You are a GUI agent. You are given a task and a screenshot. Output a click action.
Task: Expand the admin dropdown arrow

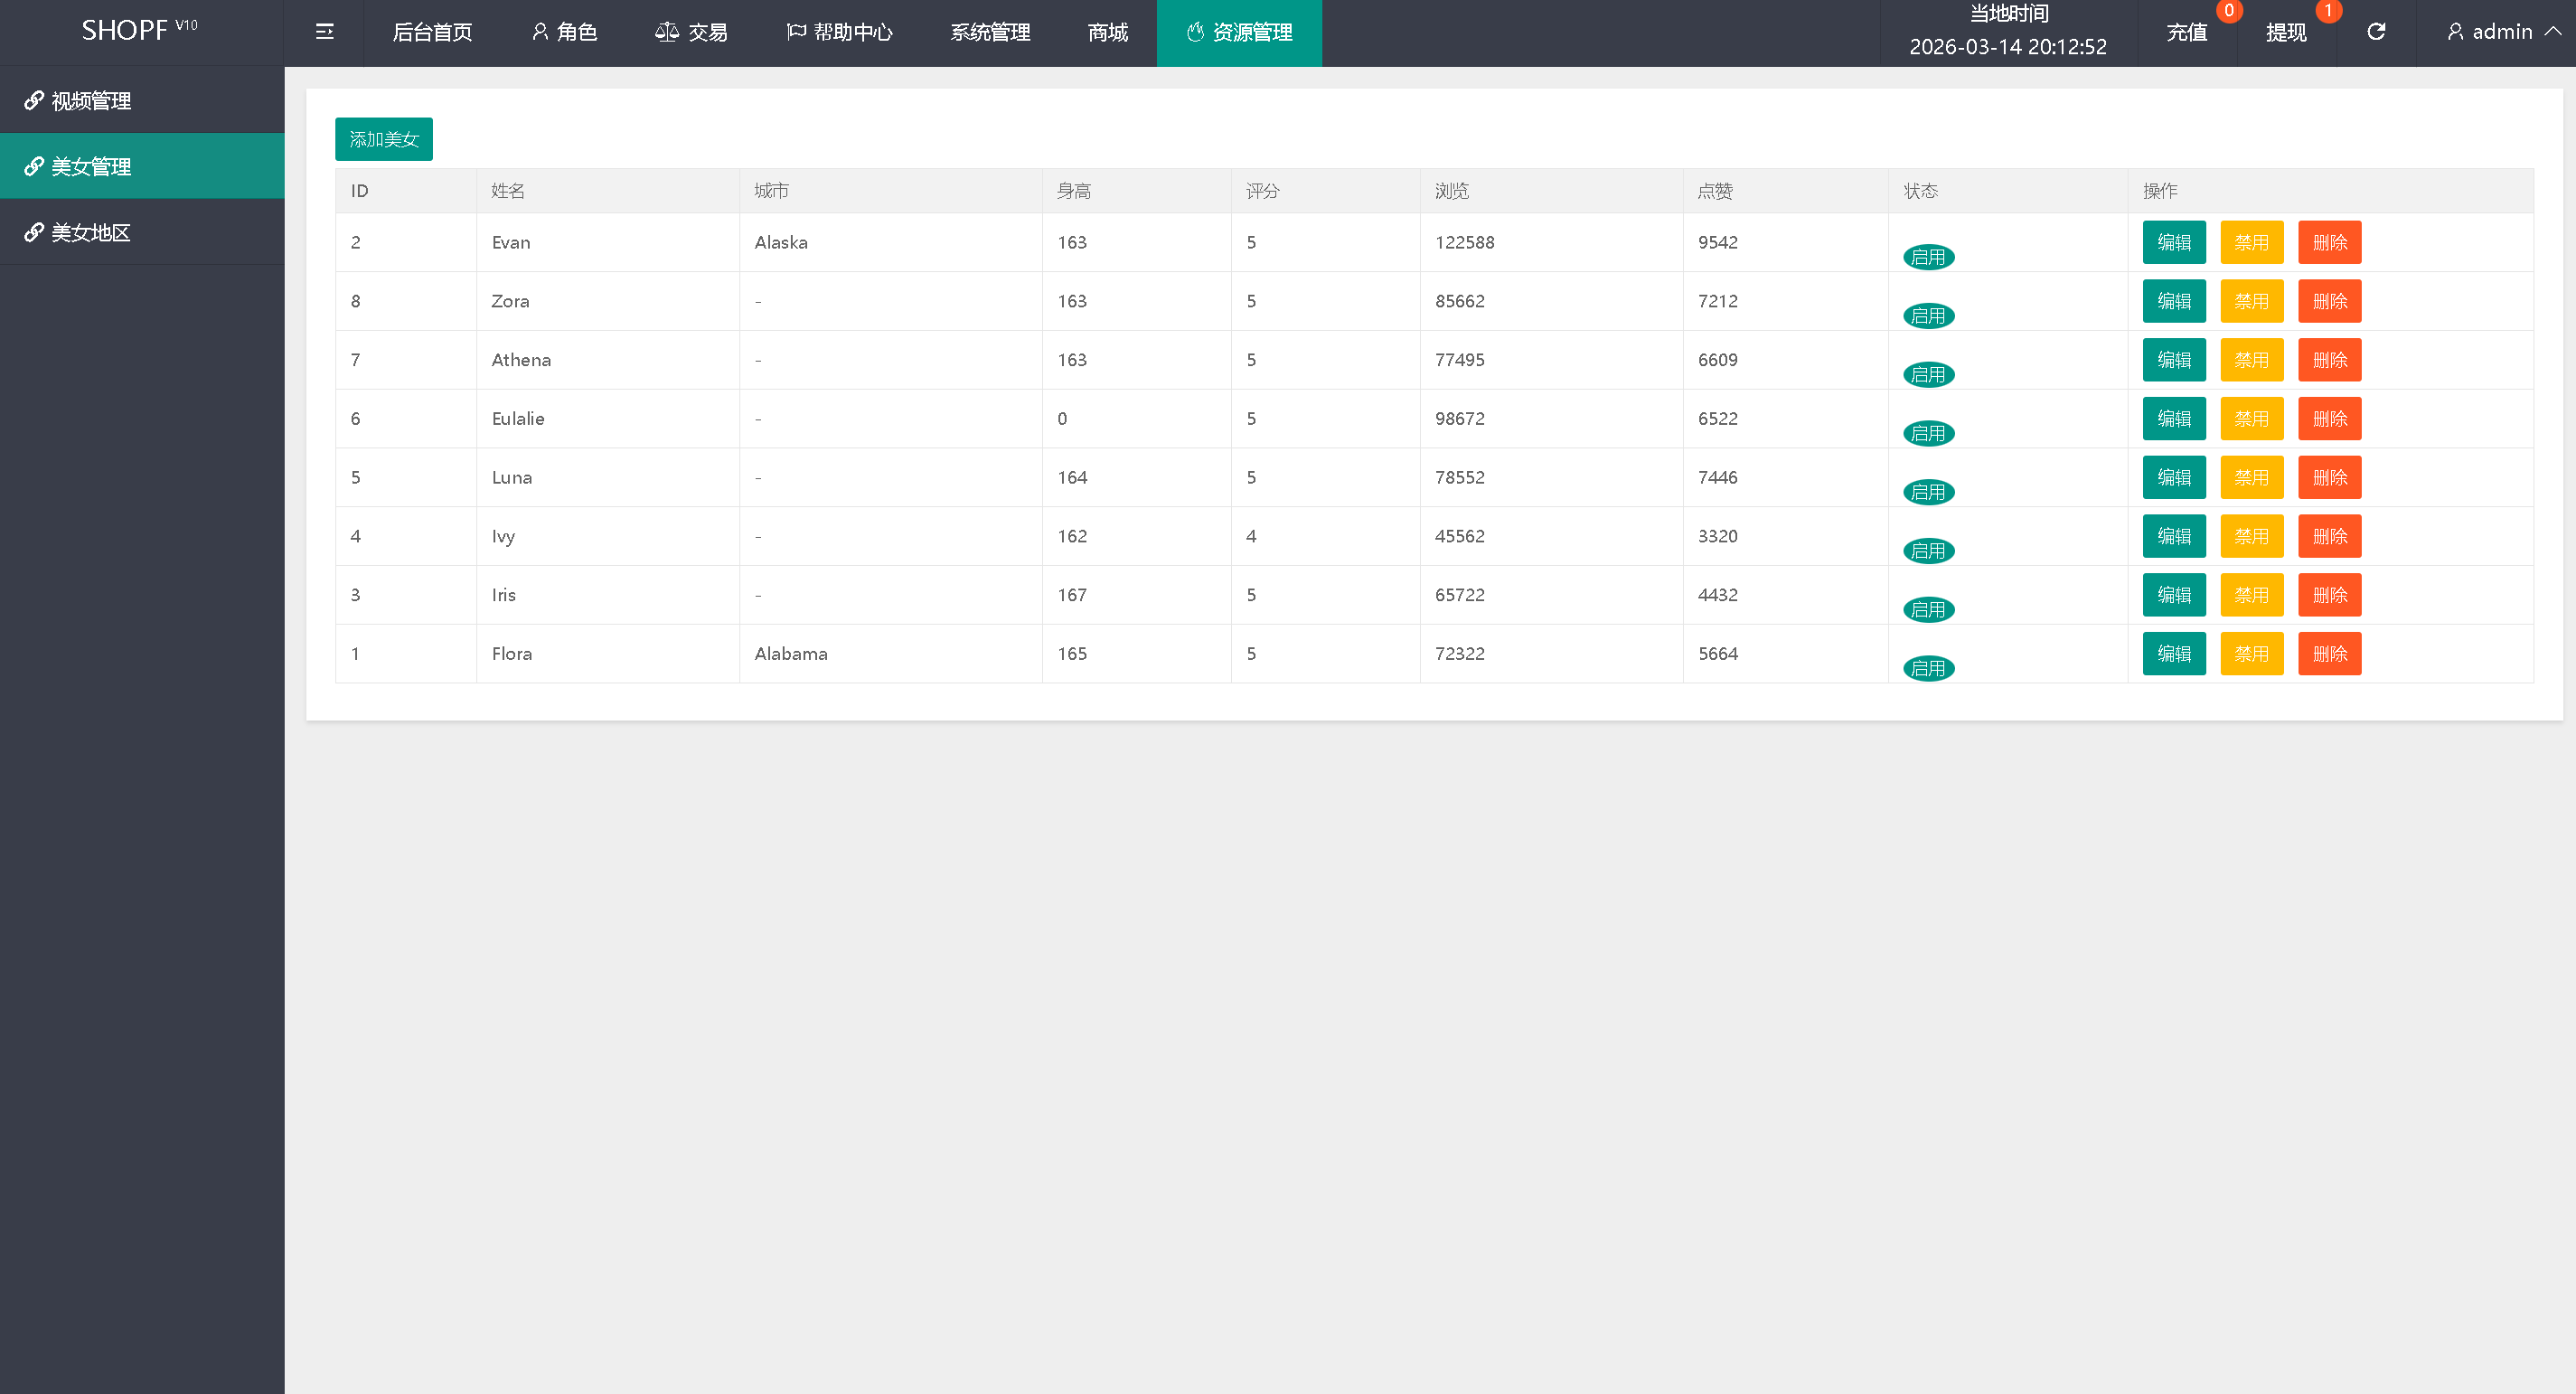(x=2553, y=32)
